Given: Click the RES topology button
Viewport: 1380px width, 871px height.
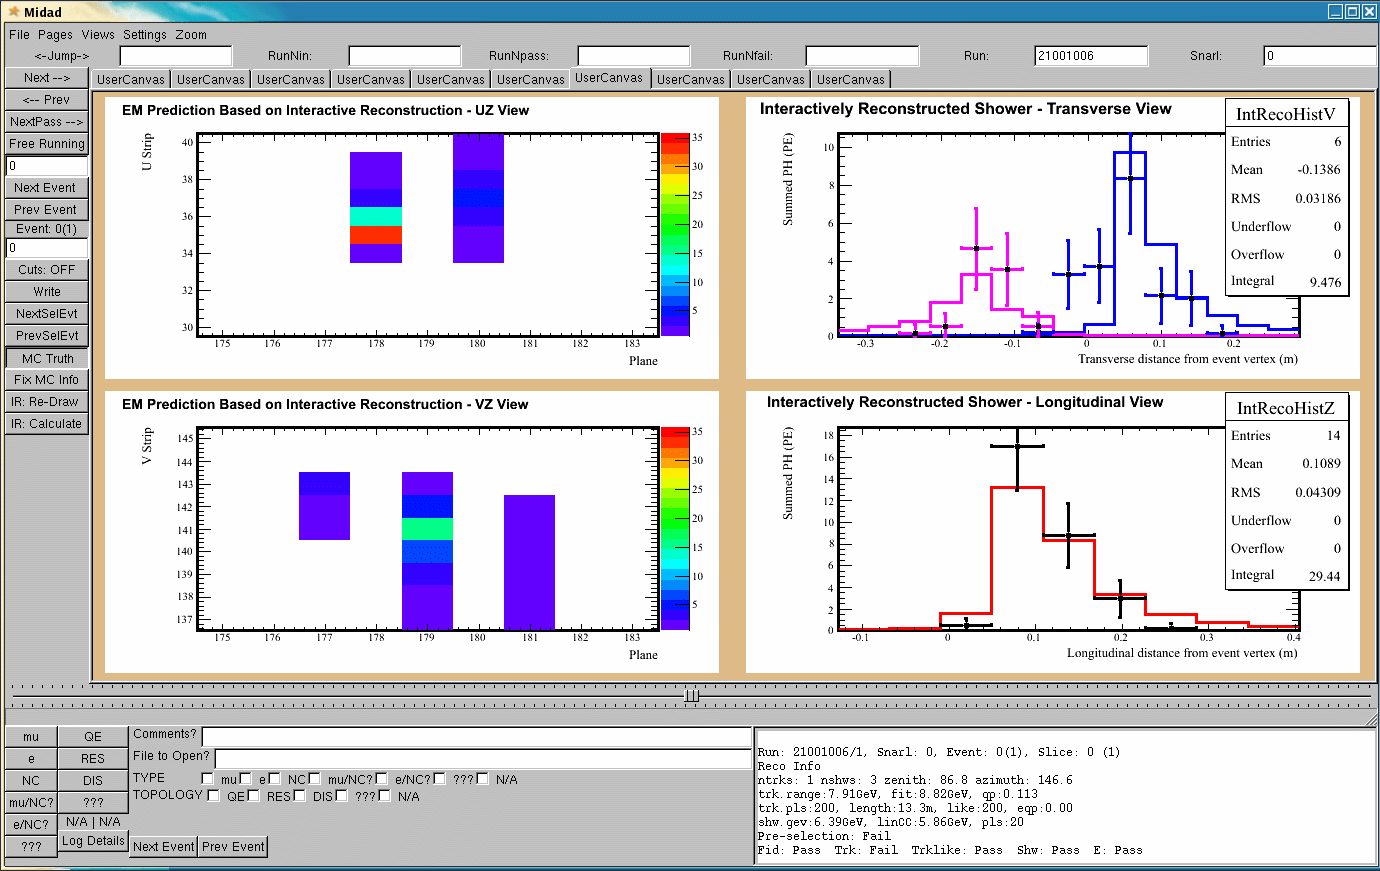Looking at the screenshot, I should pyautogui.click(x=93, y=759).
